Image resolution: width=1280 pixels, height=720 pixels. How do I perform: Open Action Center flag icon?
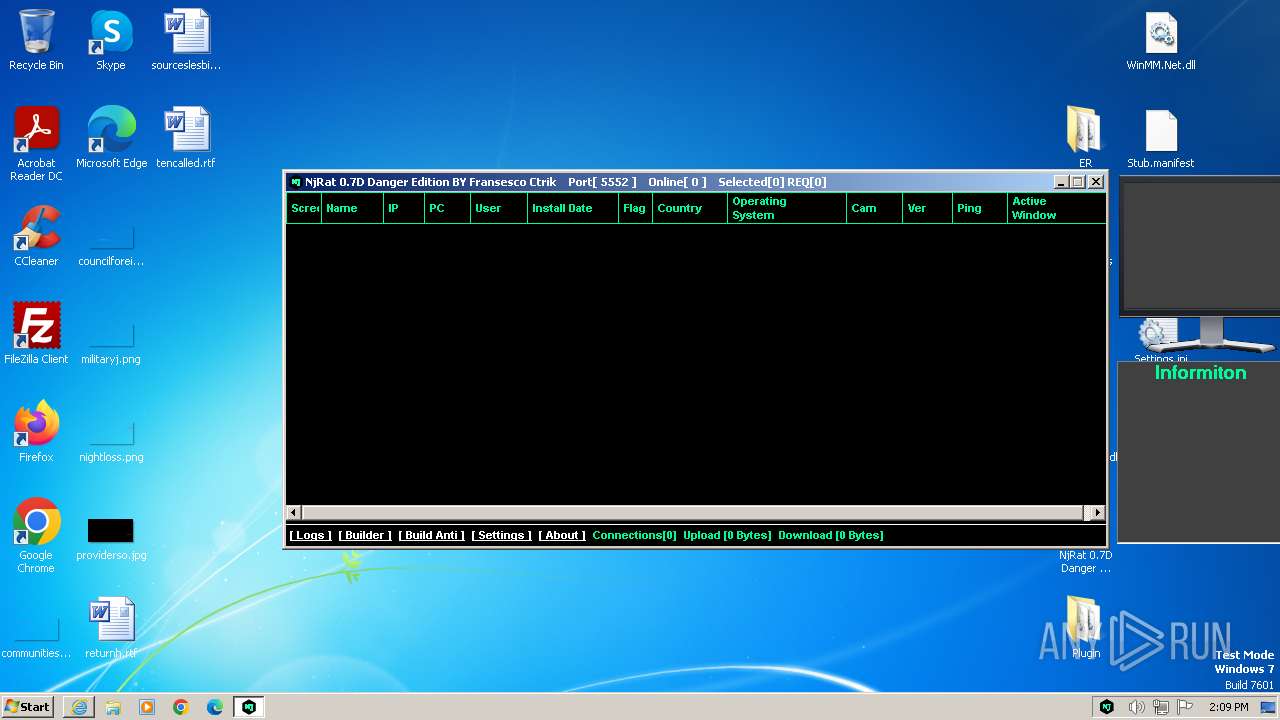pyautogui.click(x=1184, y=707)
